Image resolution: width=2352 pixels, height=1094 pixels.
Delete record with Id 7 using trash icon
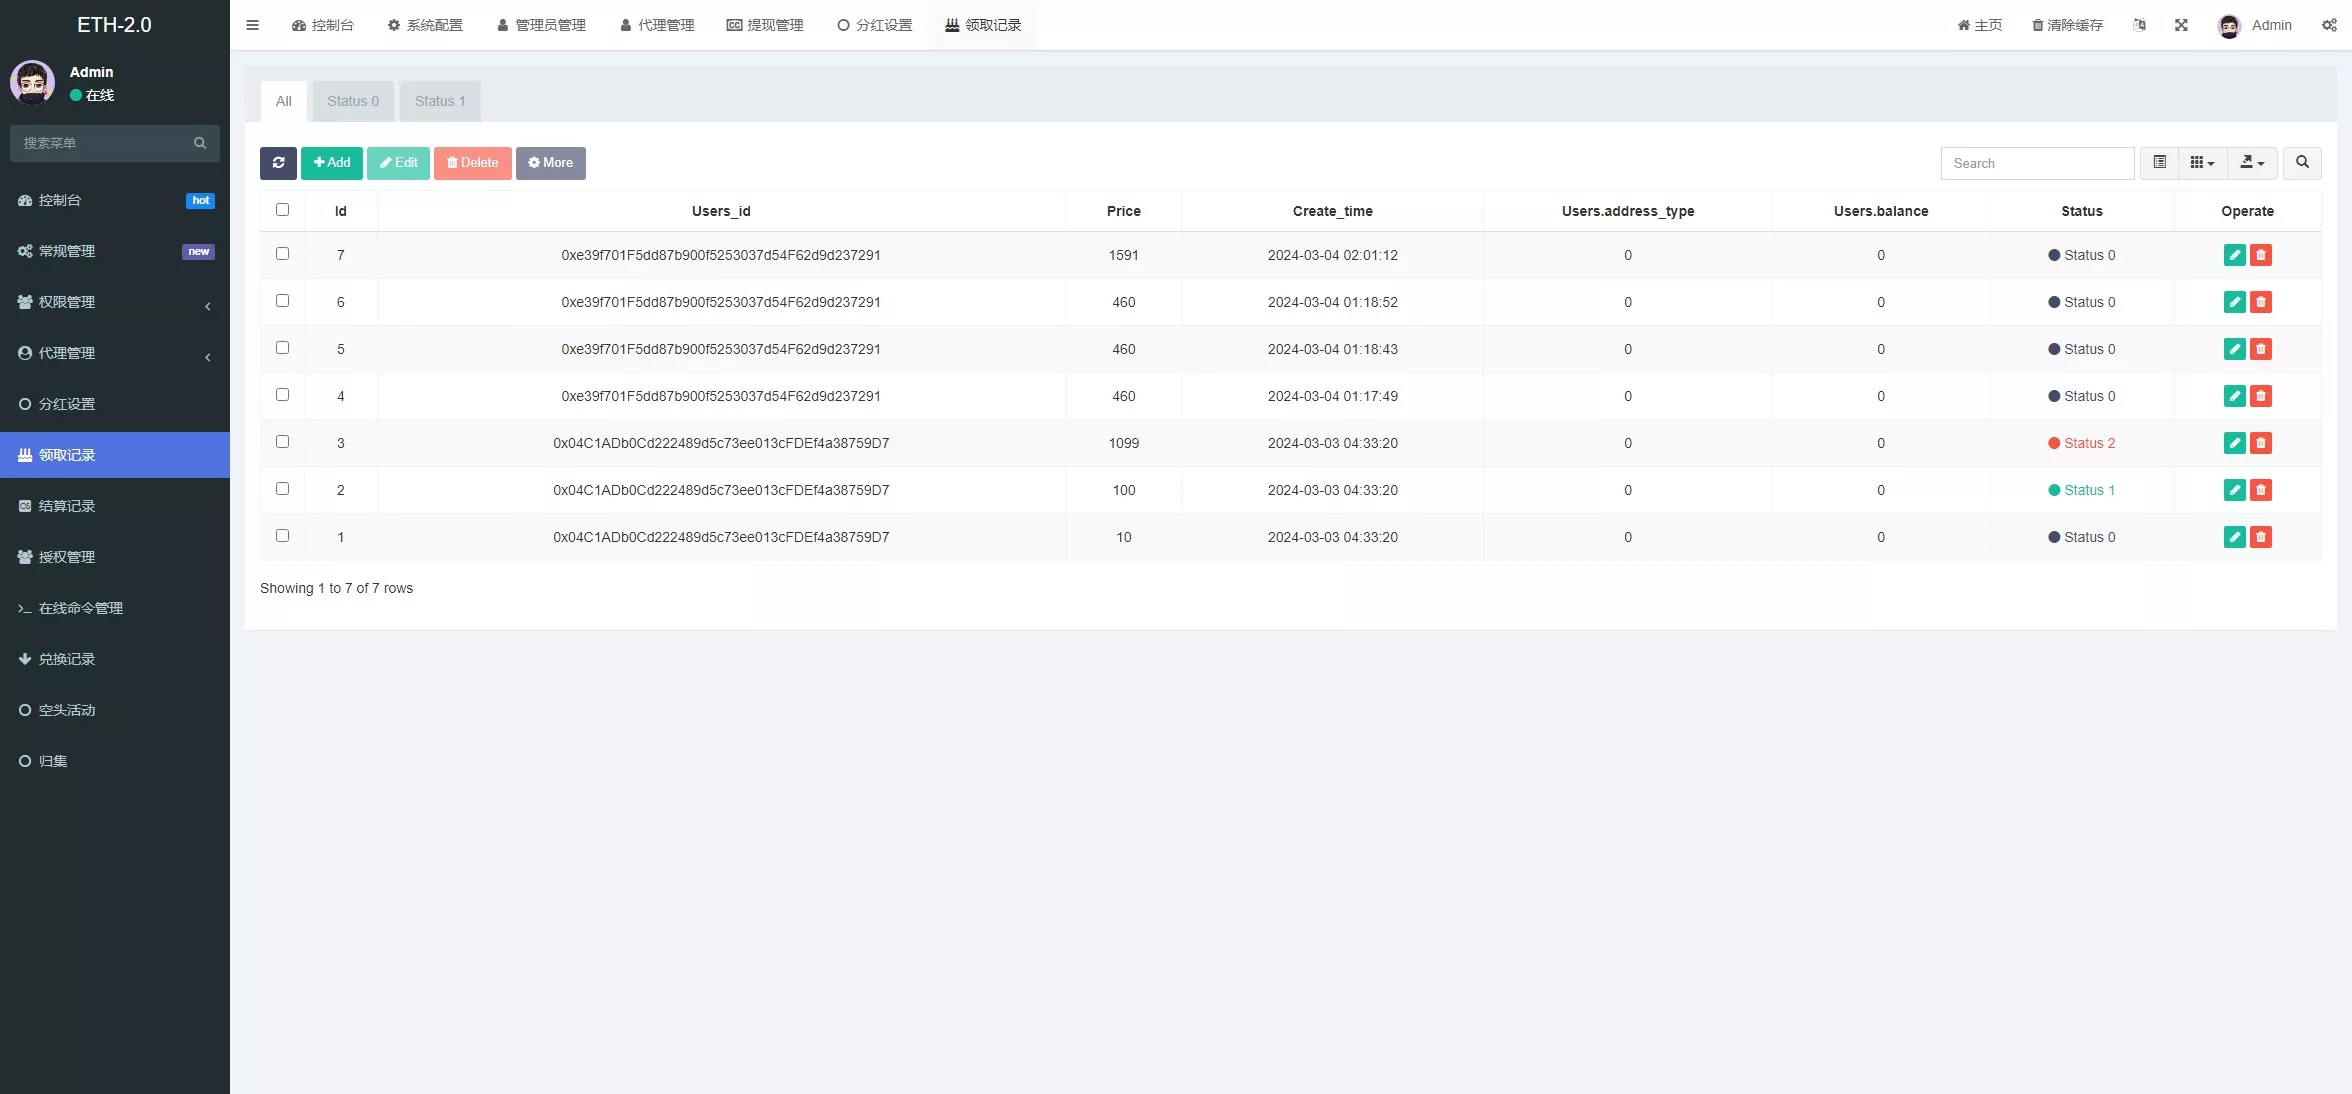point(2261,255)
